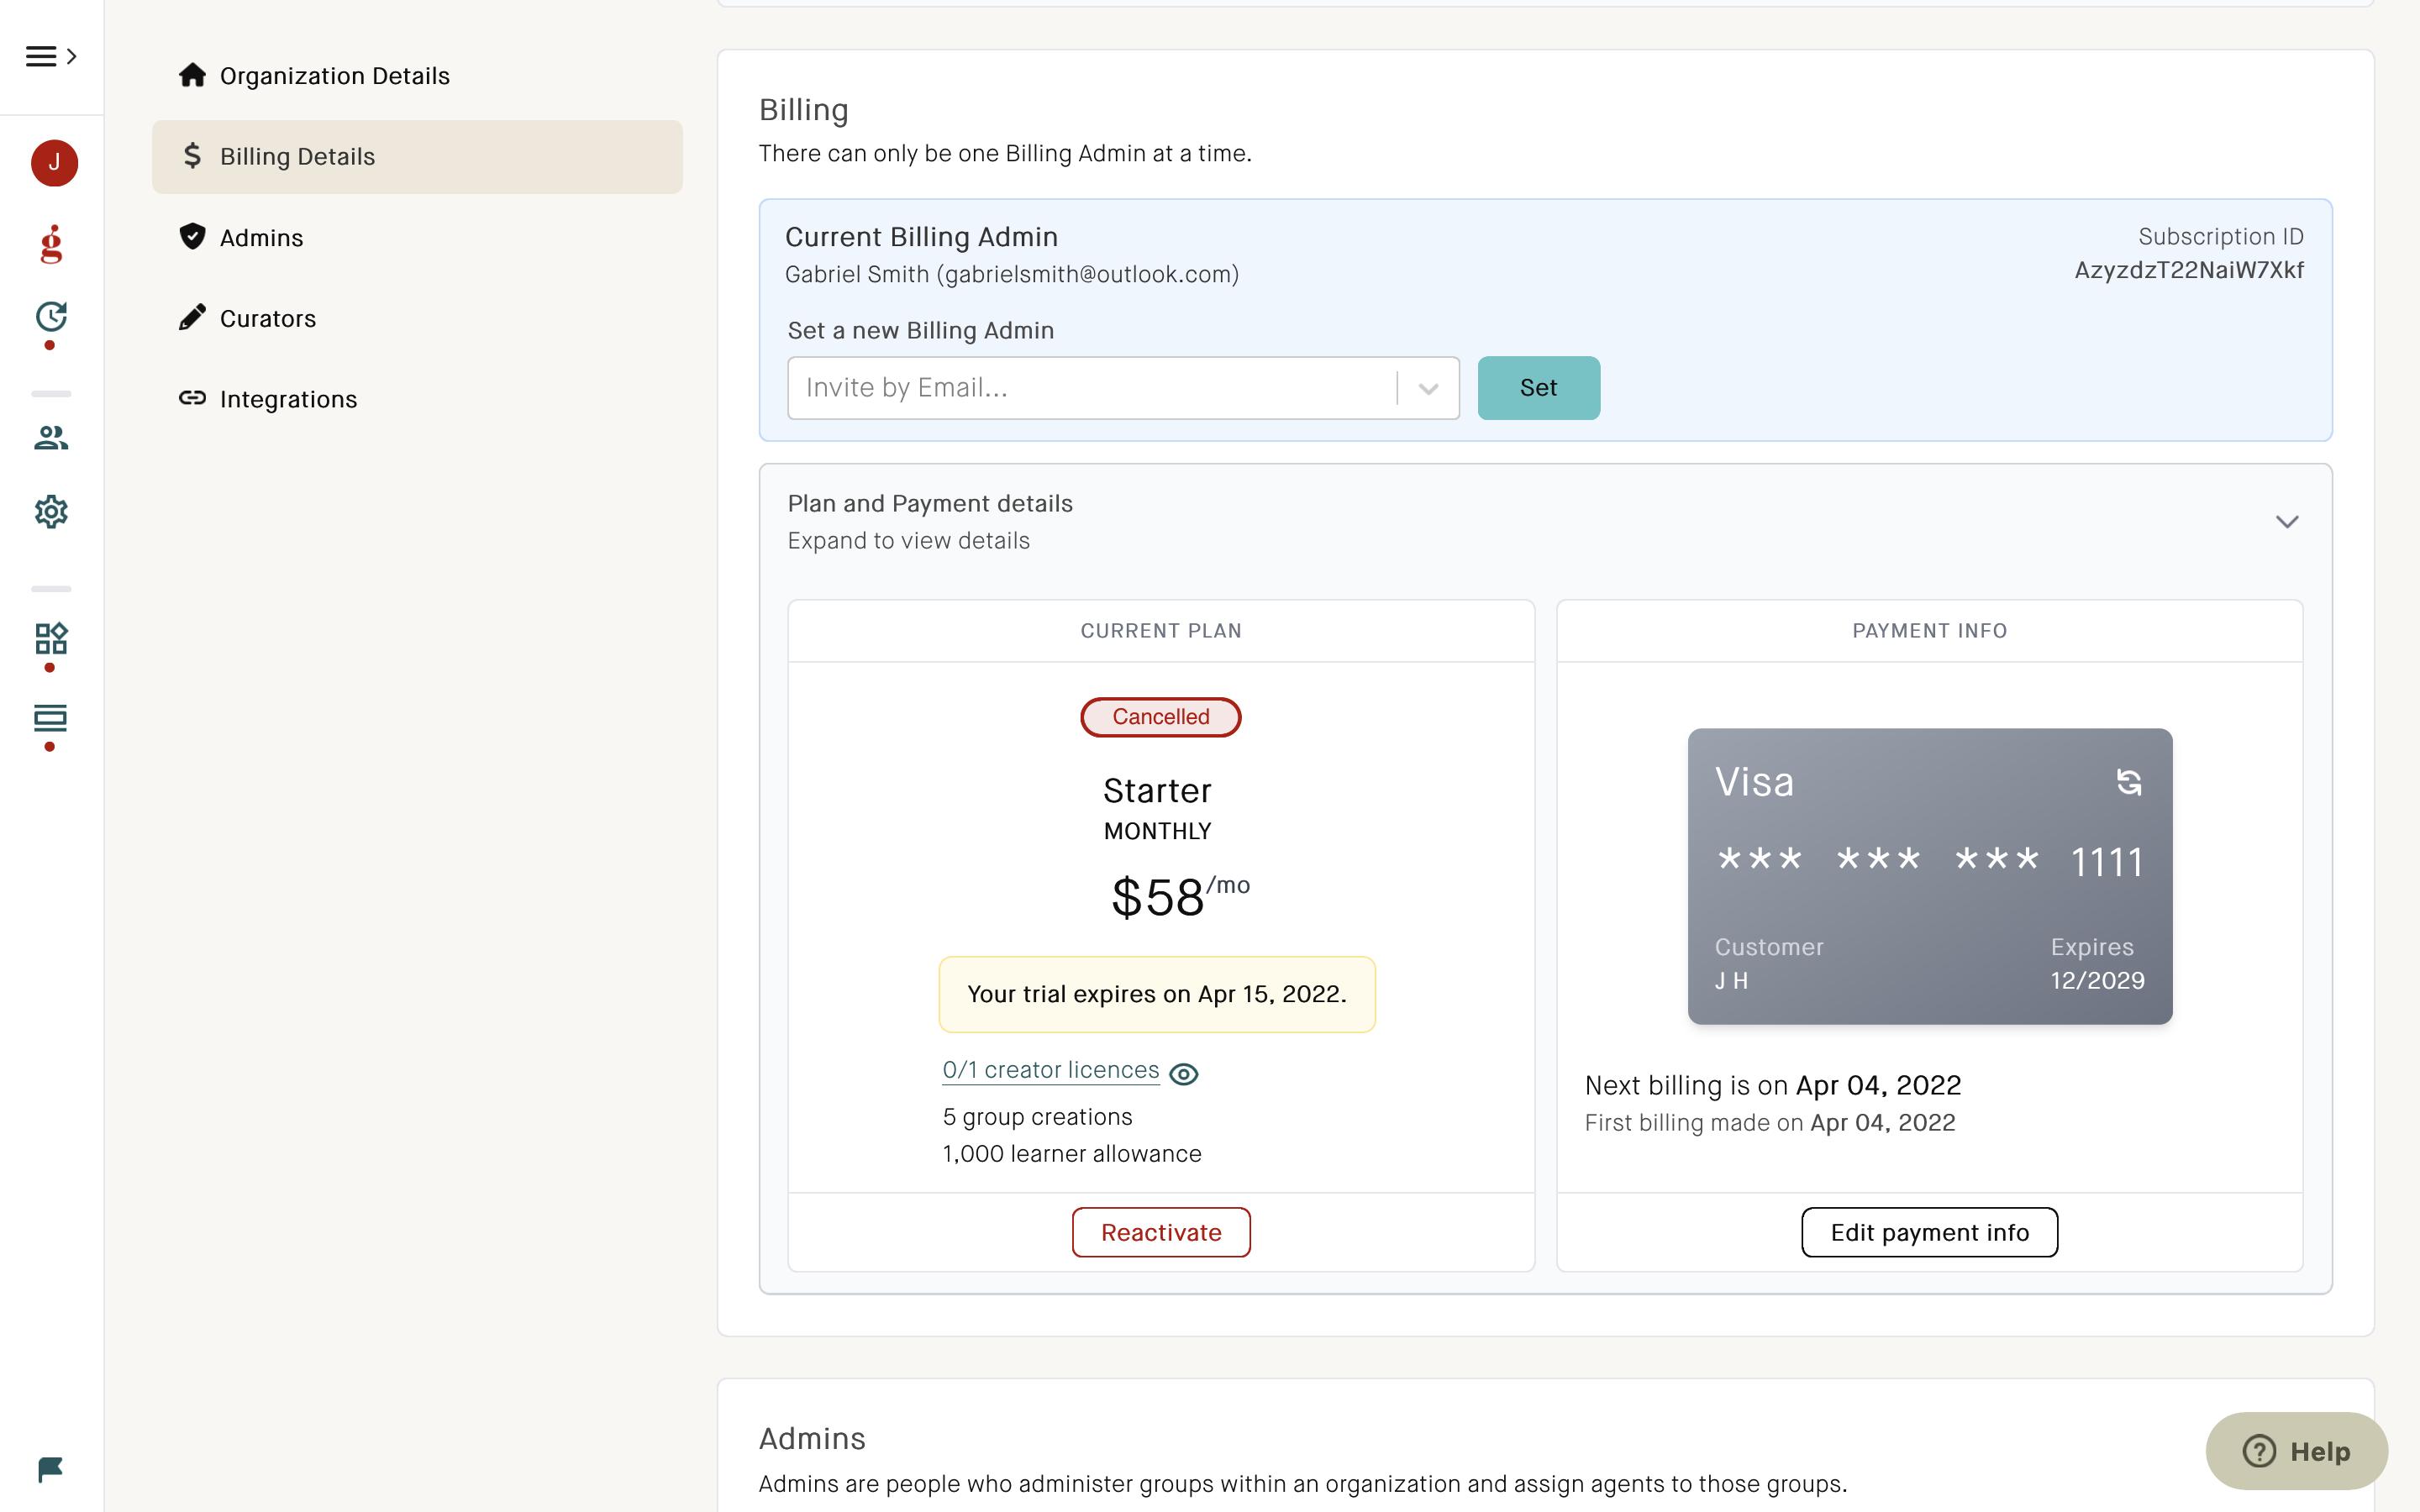Click the flag icon at bottom left
This screenshot has width=2420, height=1512.
tap(51, 1469)
